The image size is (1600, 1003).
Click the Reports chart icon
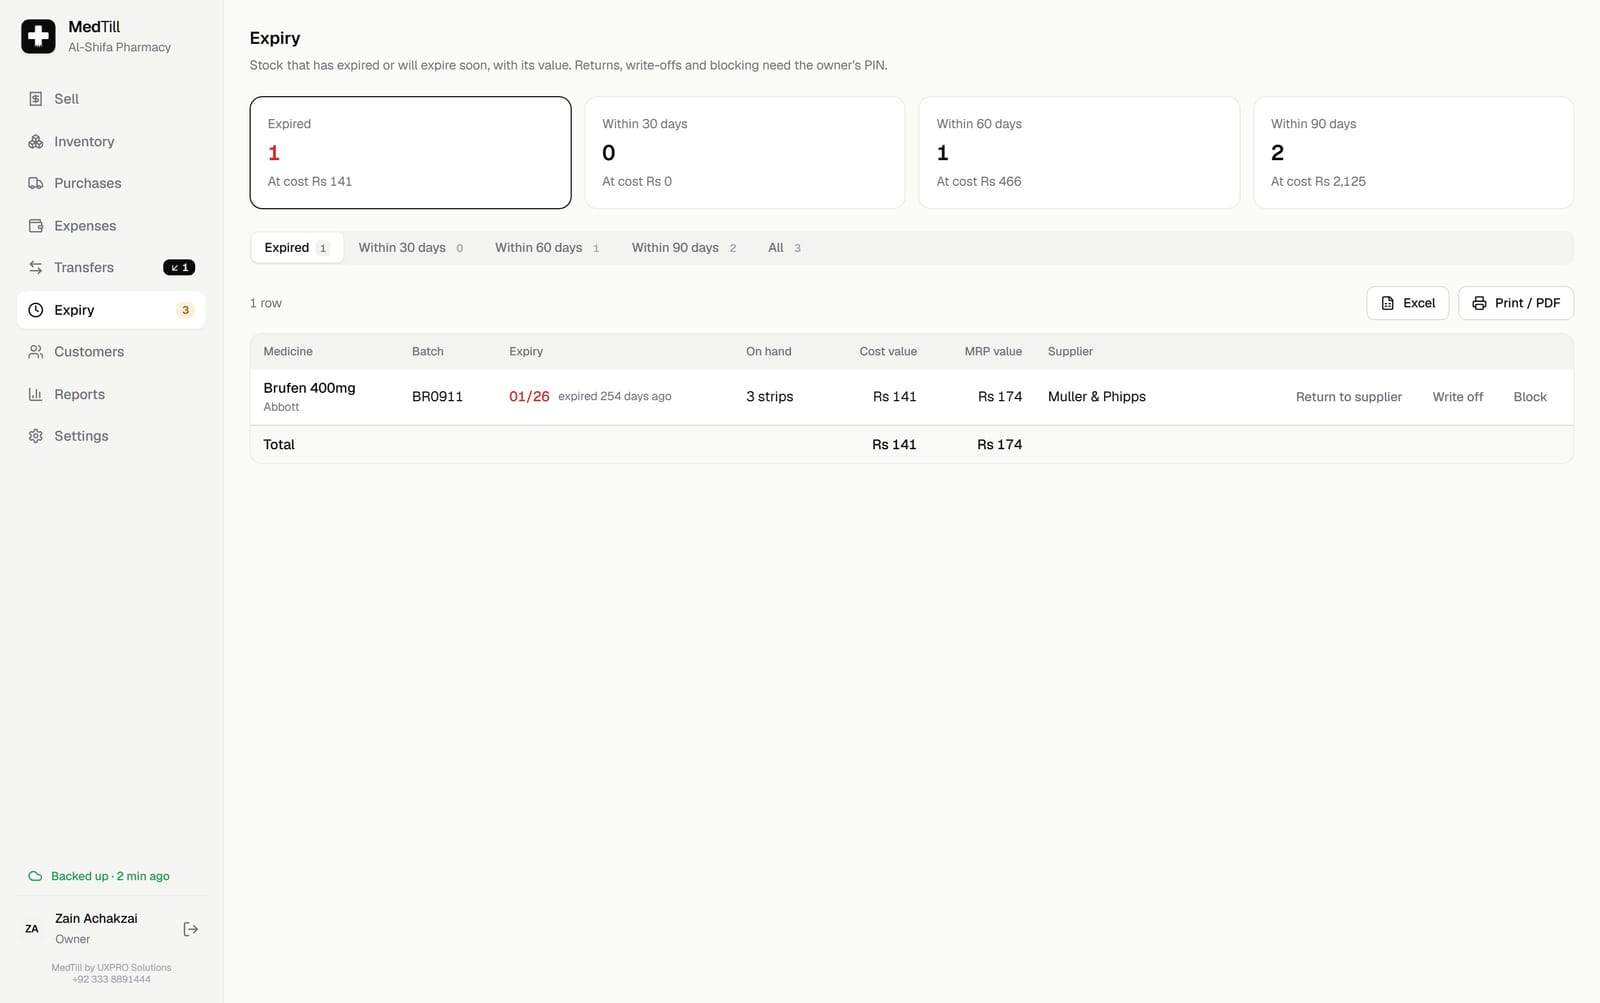click(36, 394)
